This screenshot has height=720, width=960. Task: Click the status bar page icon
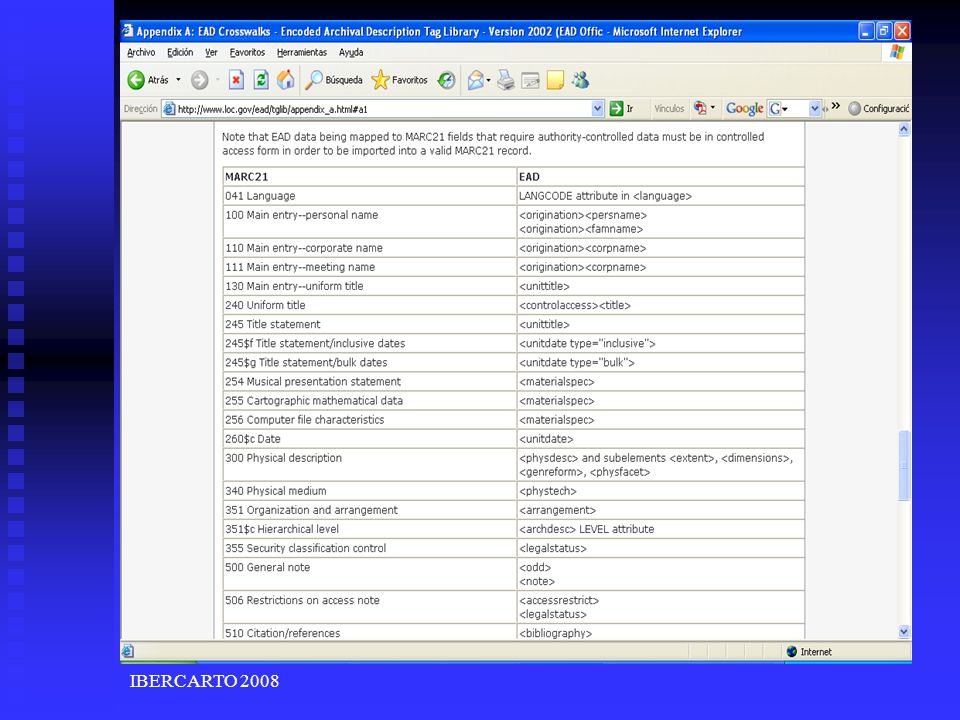pyautogui.click(x=127, y=651)
